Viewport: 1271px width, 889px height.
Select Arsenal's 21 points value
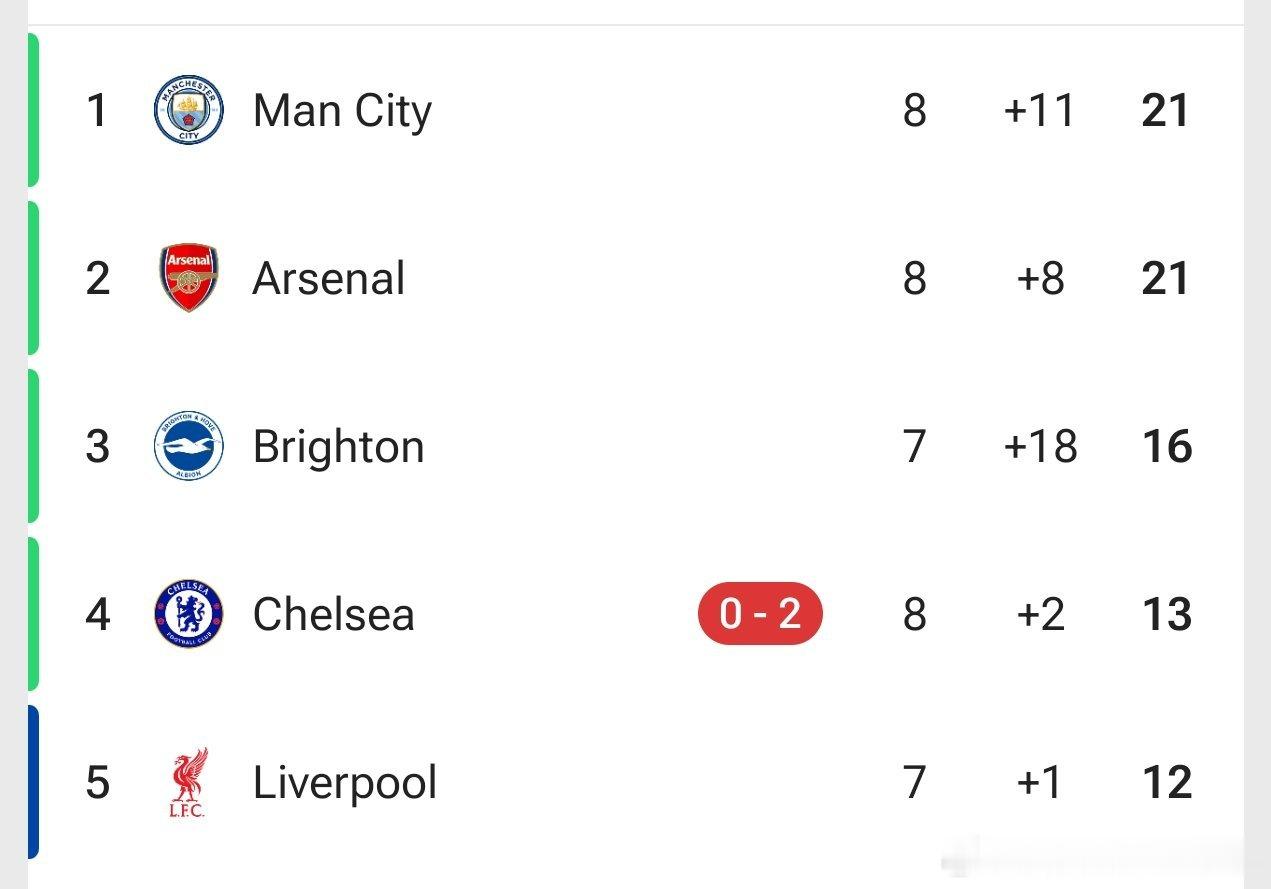pyautogui.click(x=1166, y=278)
